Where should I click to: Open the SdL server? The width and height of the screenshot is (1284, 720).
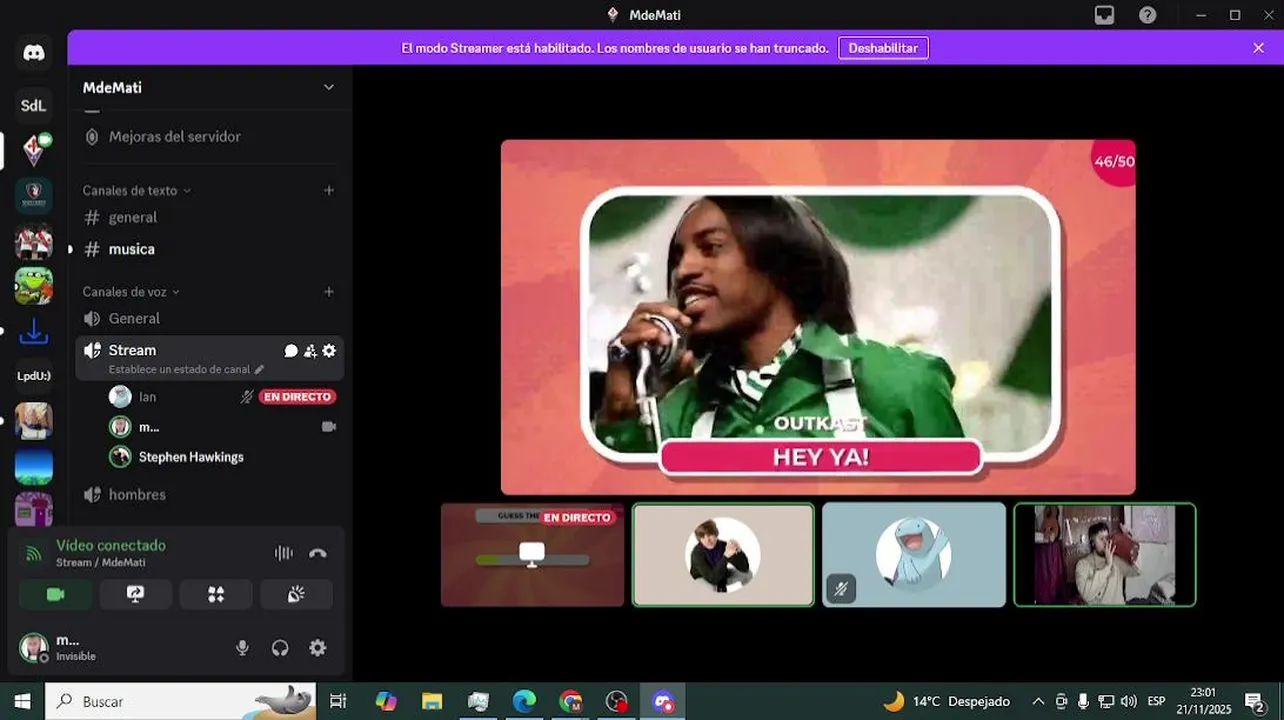pyautogui.click(x=34, y=105)
